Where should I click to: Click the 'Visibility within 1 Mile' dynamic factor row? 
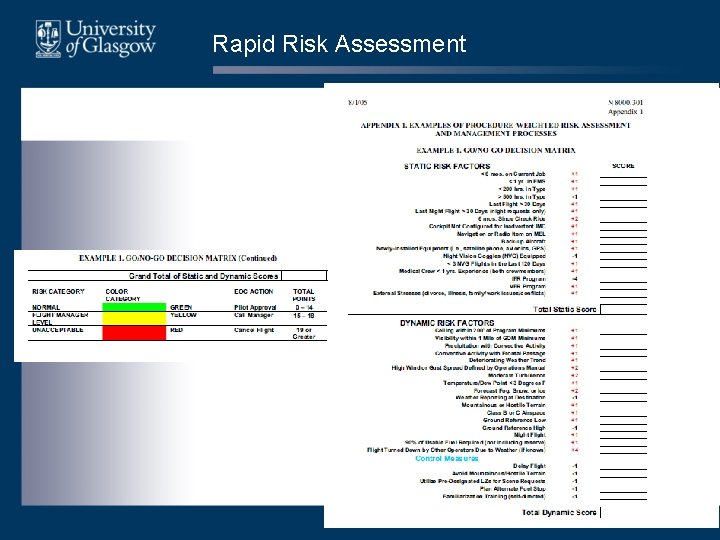coord(490,338)
